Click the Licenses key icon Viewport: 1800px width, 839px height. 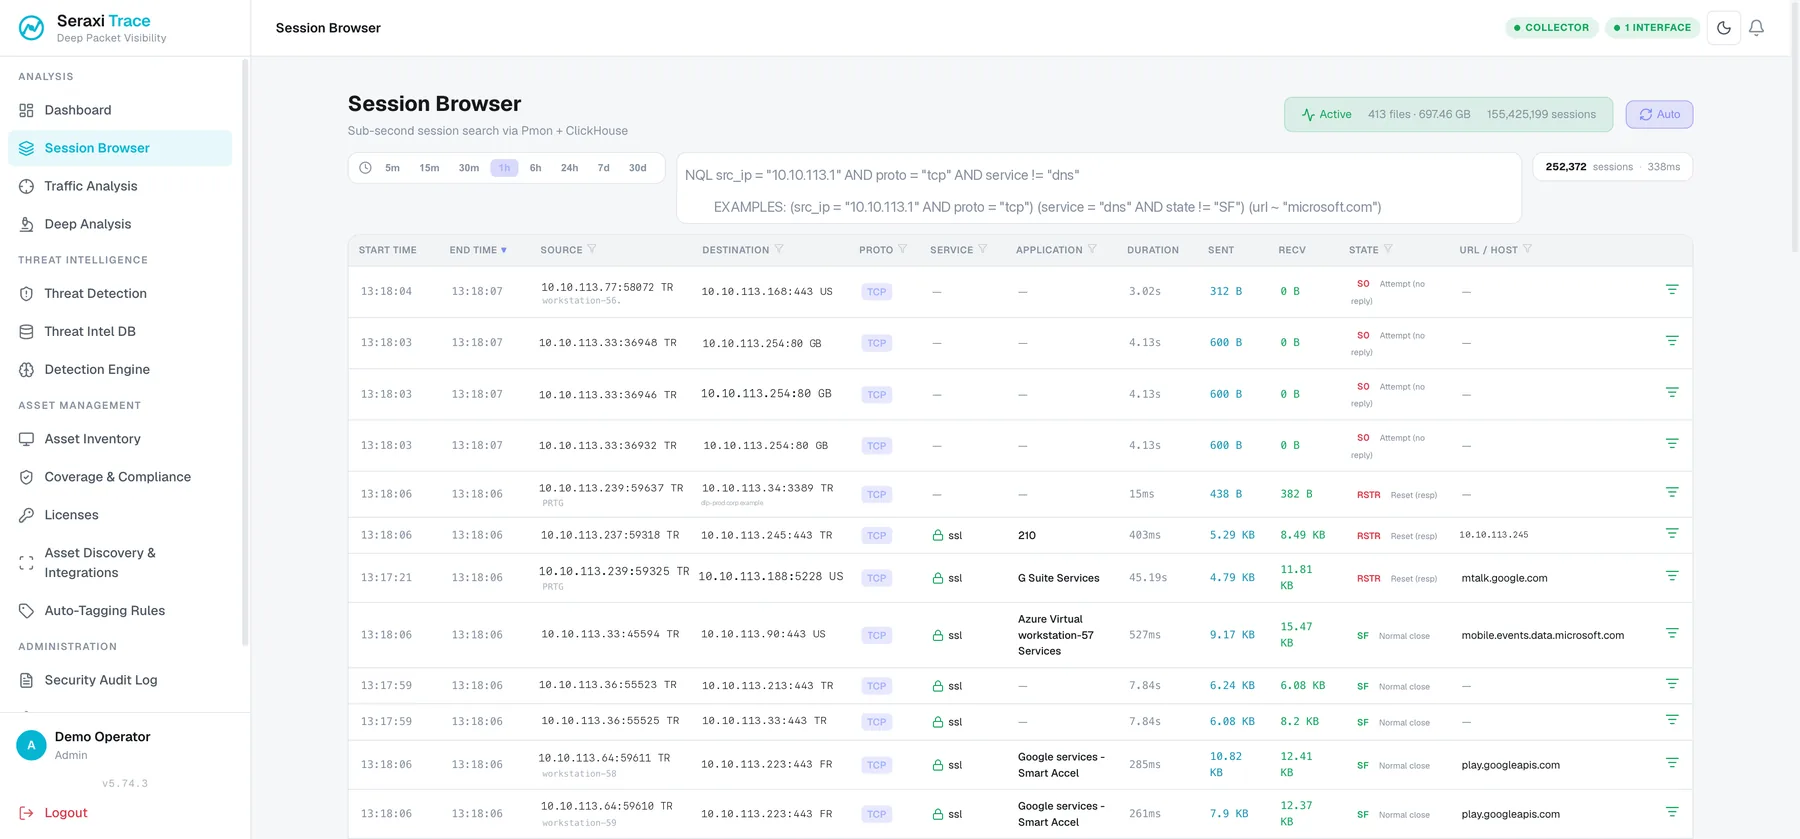27,515
